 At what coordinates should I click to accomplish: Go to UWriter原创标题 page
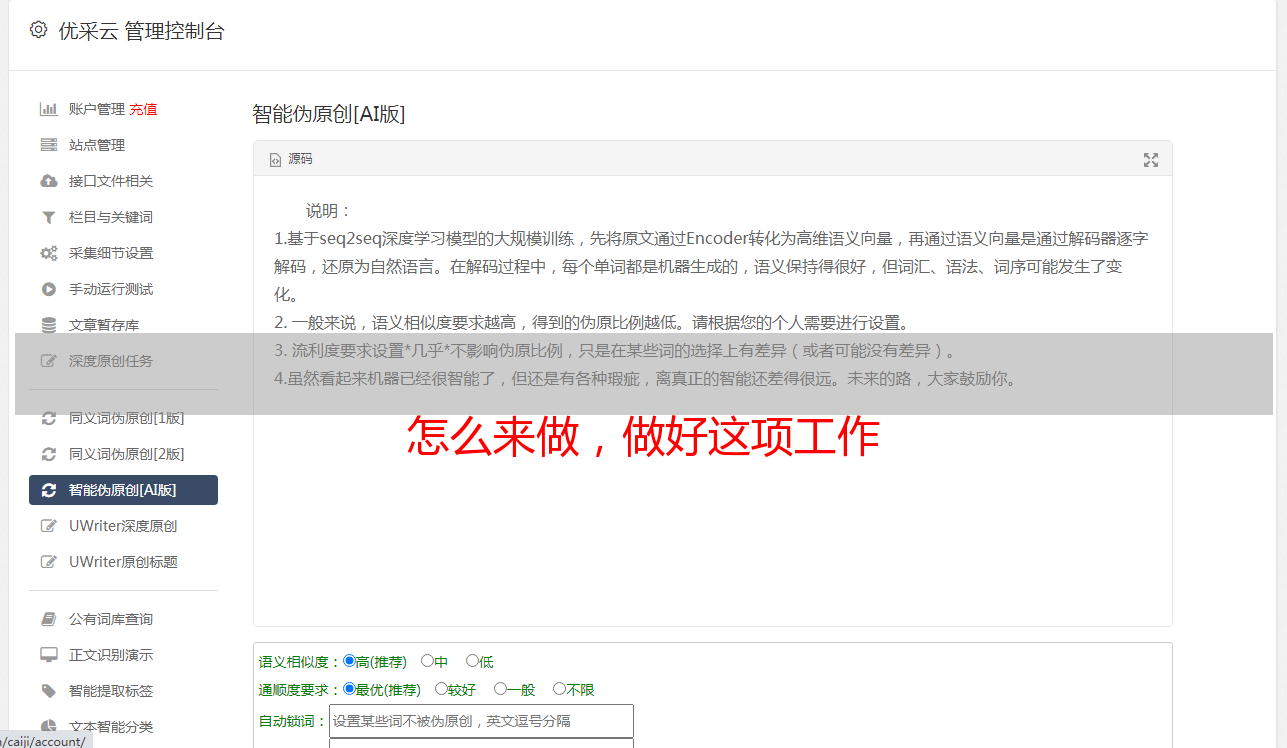123,562
